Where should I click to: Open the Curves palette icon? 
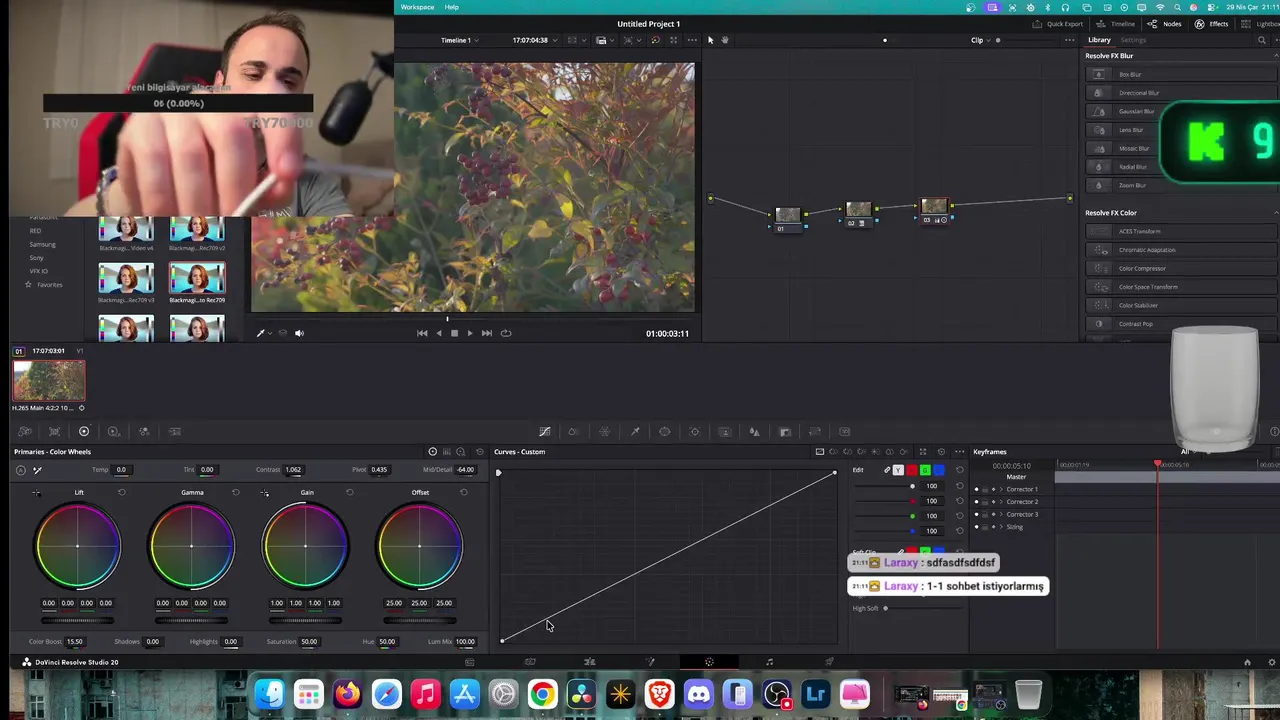click(x=545, y=432)
